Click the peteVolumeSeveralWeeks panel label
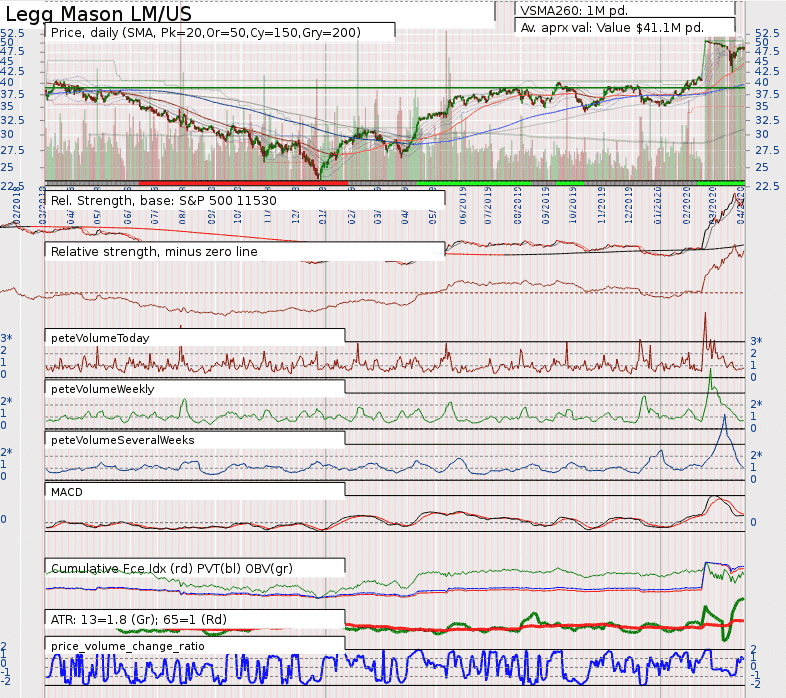Viewport: 786px width, 698px height. click(x=122, y=440)
